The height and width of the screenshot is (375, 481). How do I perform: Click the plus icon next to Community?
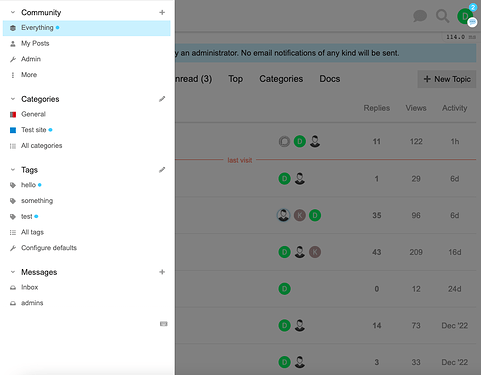pyautogui.click(x=162, y=12)
